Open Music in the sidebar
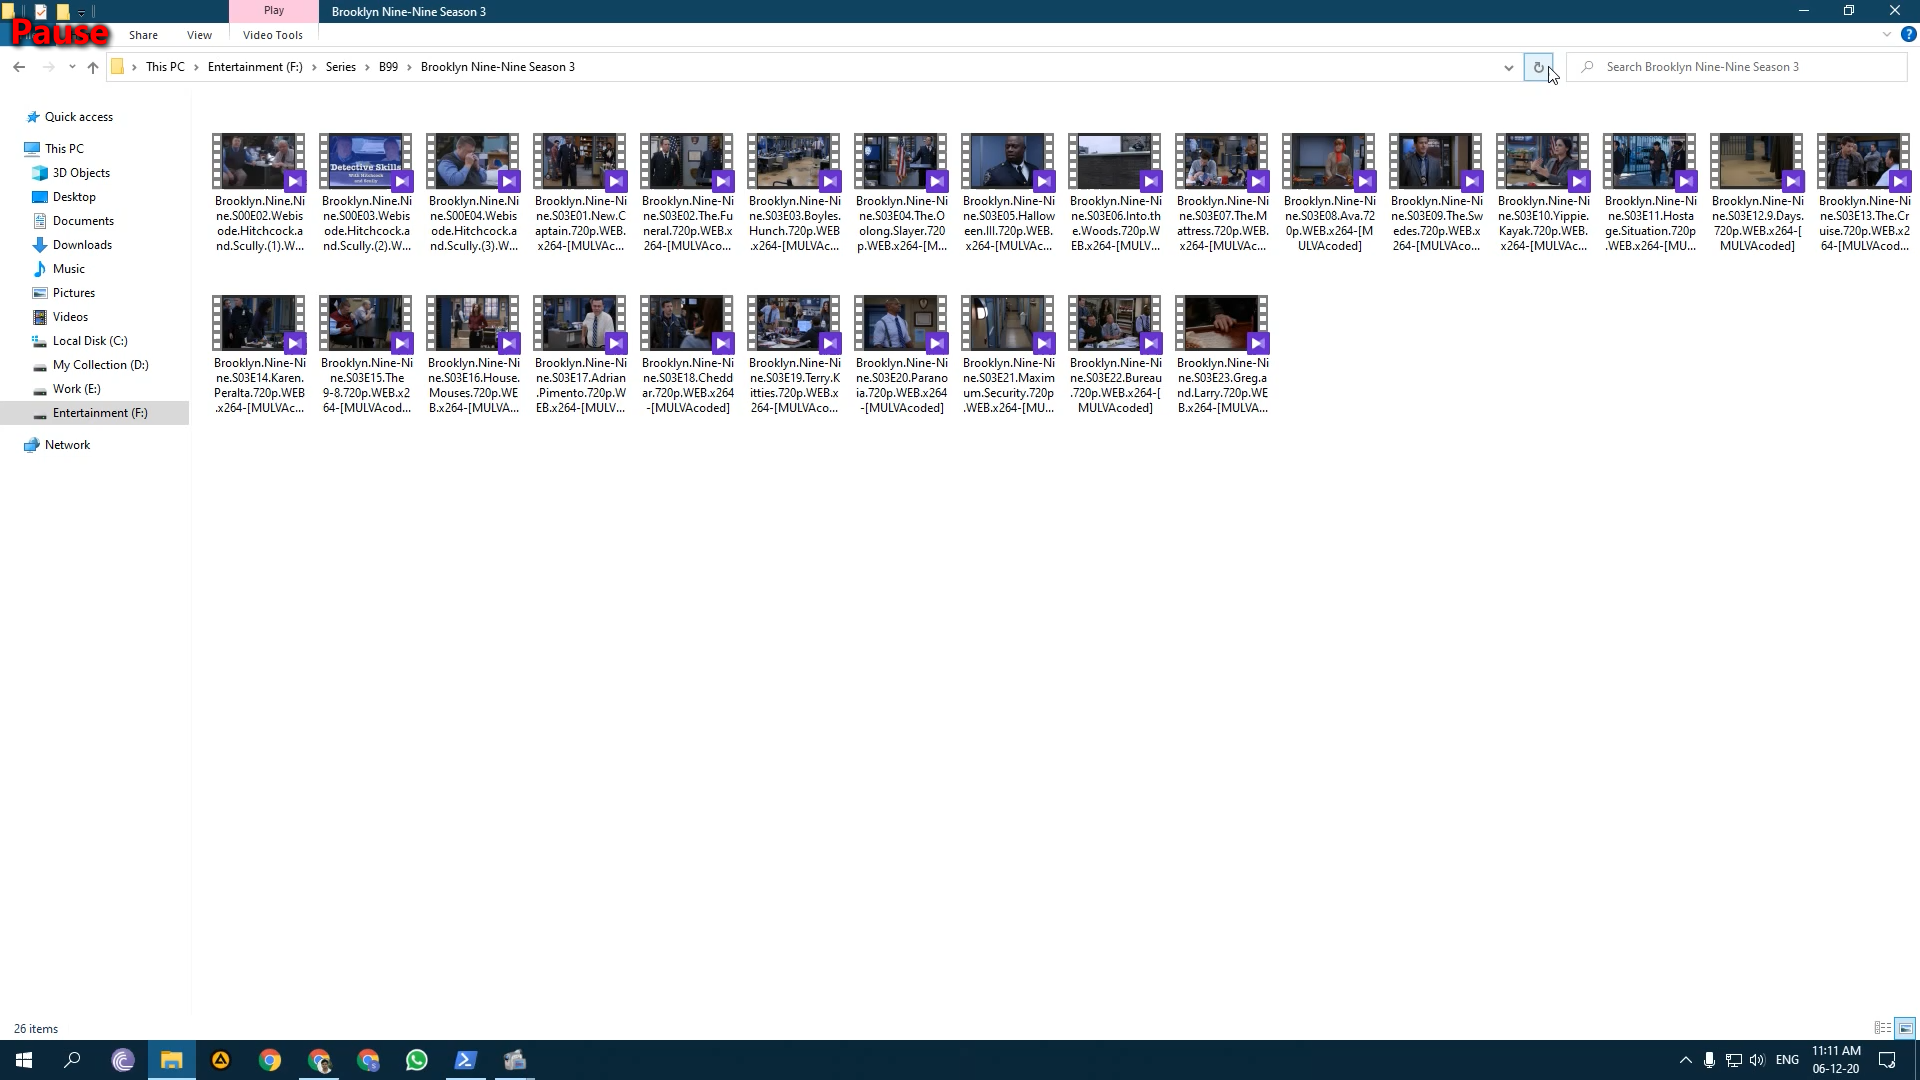1920x1080 pixels. 68,269
